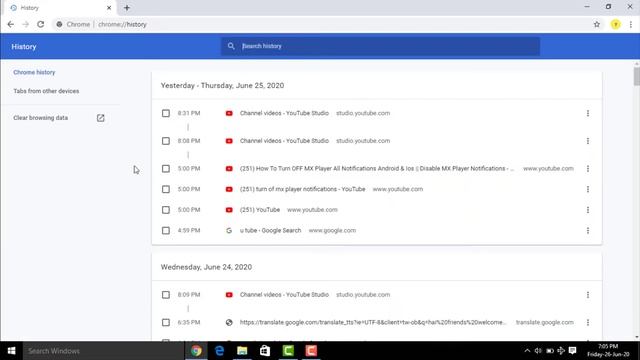Open more actions for 8:31 PM Channel videos
Viewport: 640px width, 360px height.
pos(588,113)
